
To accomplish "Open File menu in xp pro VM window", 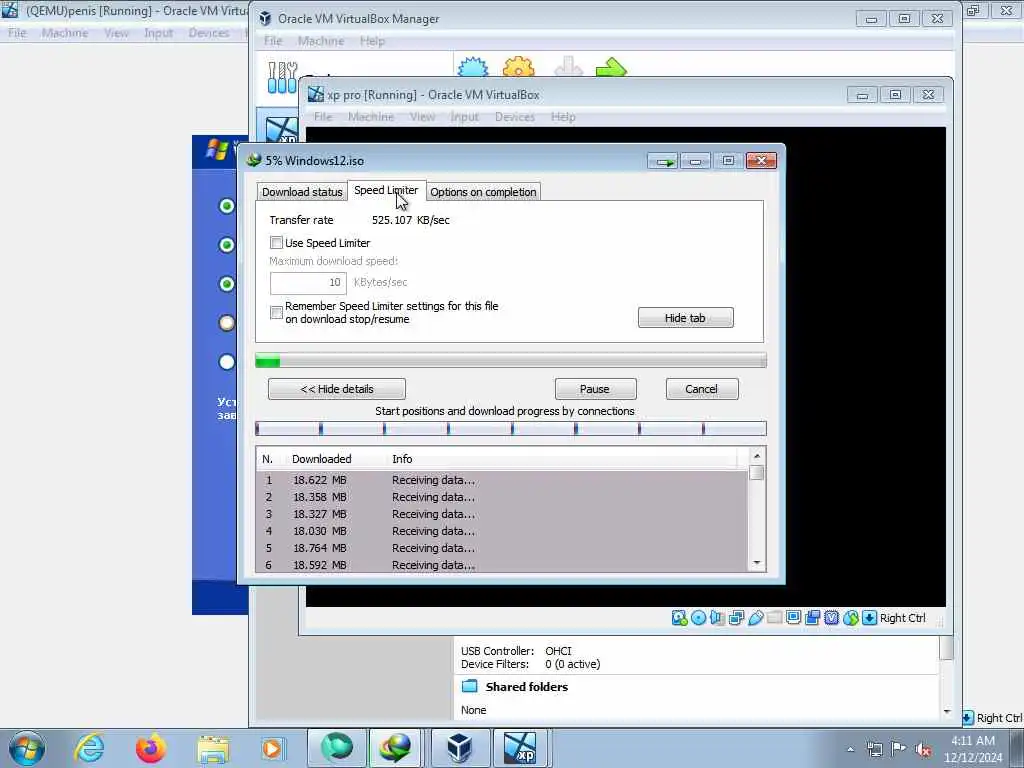I will click(323, 117).
